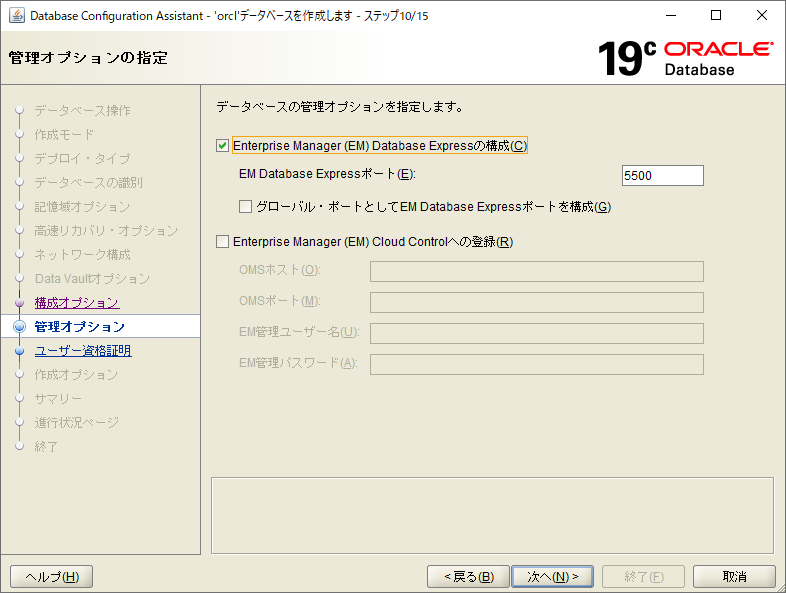Click the 作成モード step
The image size is (786, 593).
[x=64, y=134]
